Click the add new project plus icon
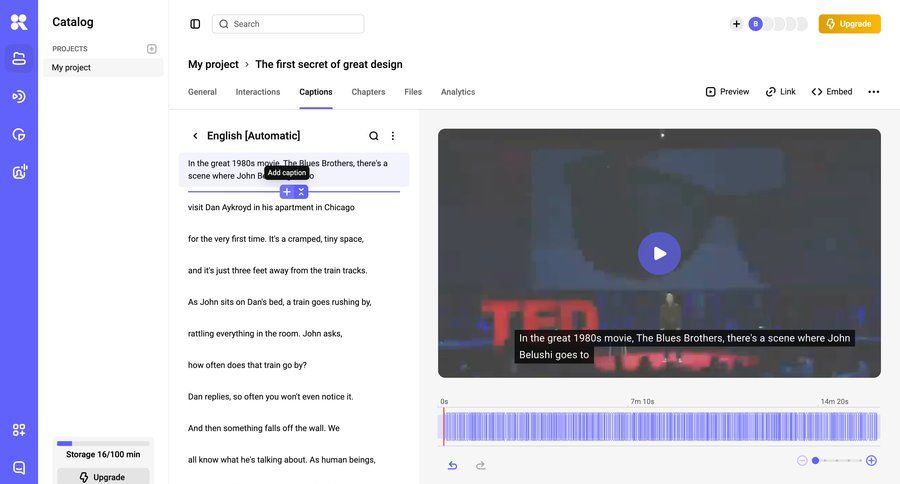 (152, 49)
